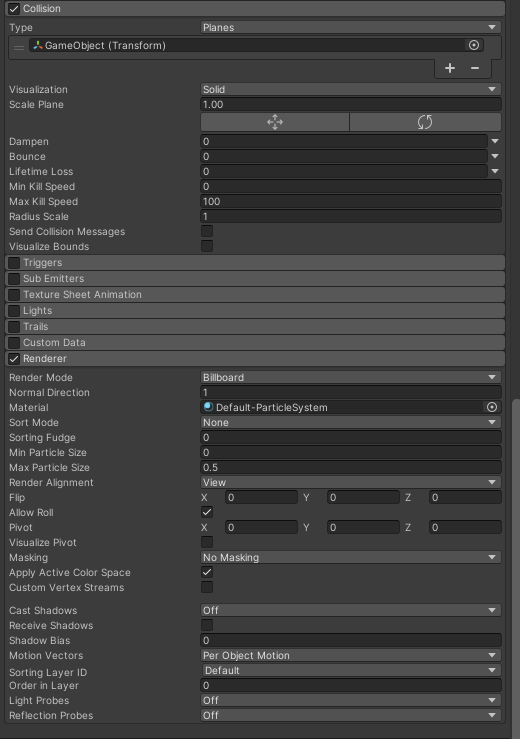Open the Lifetime Loss curve mode arrow
This screenshot has width=520, height=739.
pos(495,171)
